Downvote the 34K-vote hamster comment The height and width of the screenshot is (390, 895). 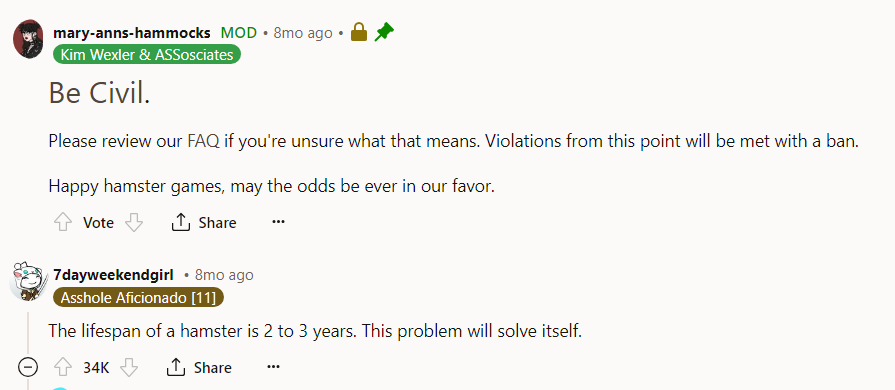click(129, 367)
